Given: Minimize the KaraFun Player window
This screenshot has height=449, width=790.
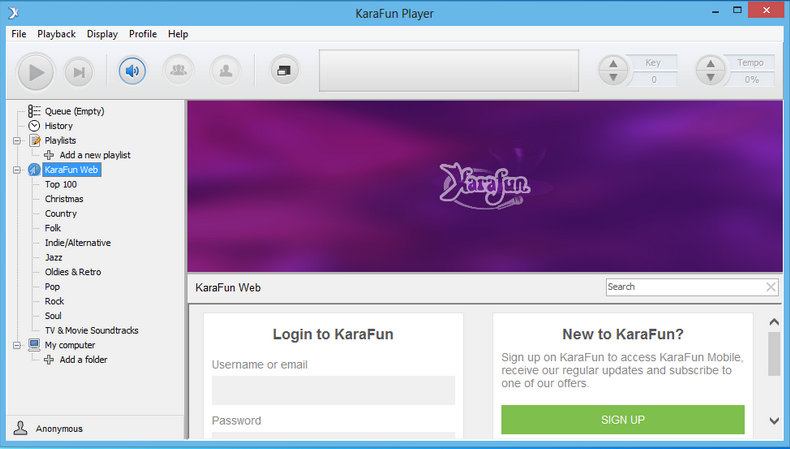Looking at the screenshot, I should (715, 11).
